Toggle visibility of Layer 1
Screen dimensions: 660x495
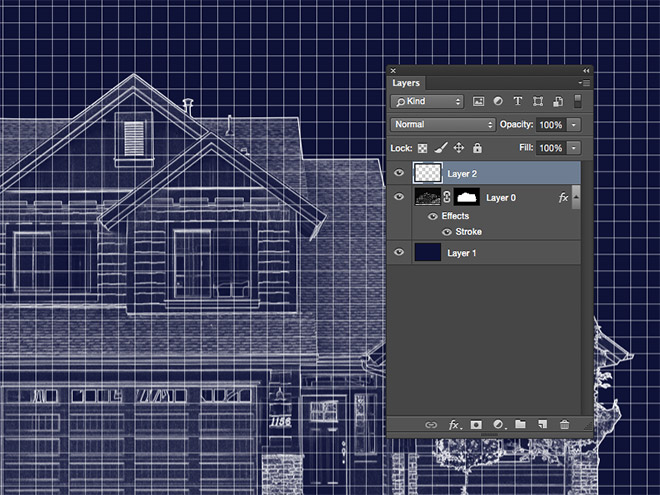click(x=399, y=253)
